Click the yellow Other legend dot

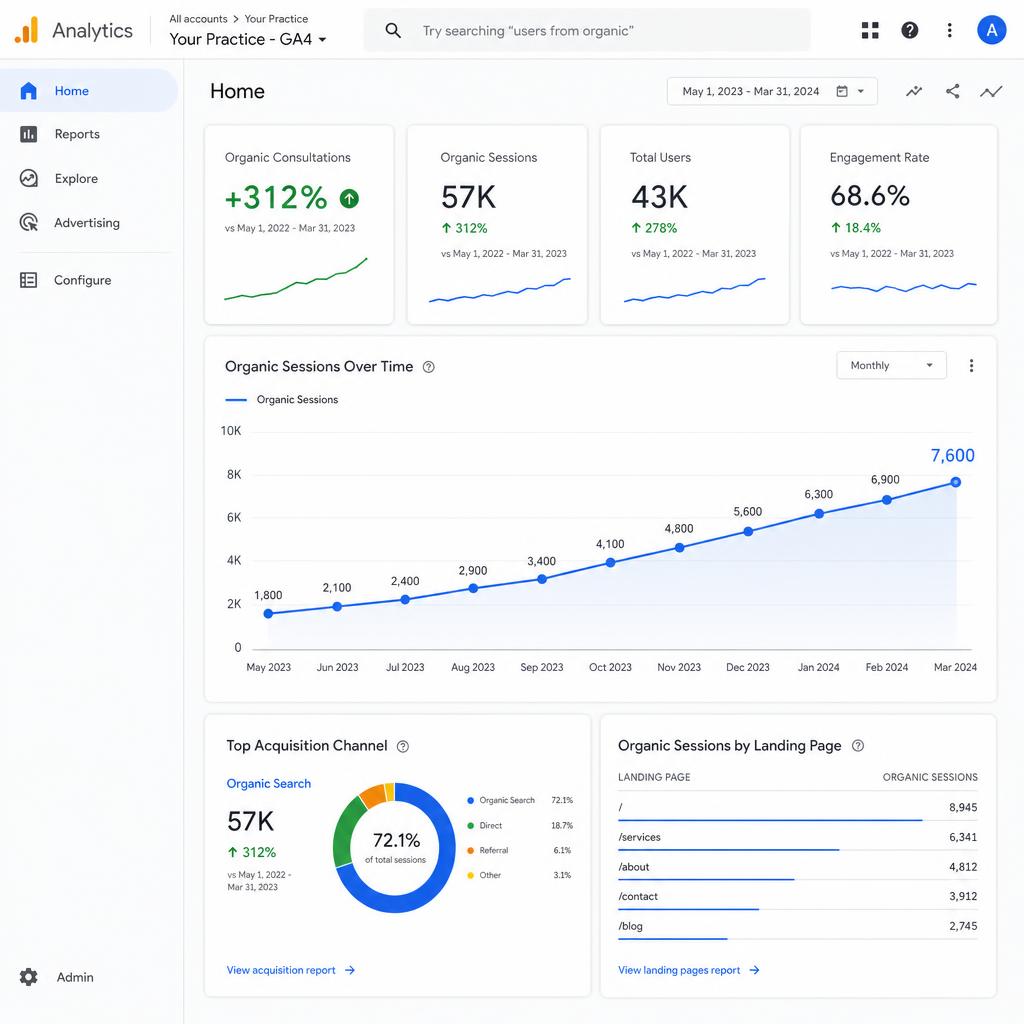(x=470, y=876)
